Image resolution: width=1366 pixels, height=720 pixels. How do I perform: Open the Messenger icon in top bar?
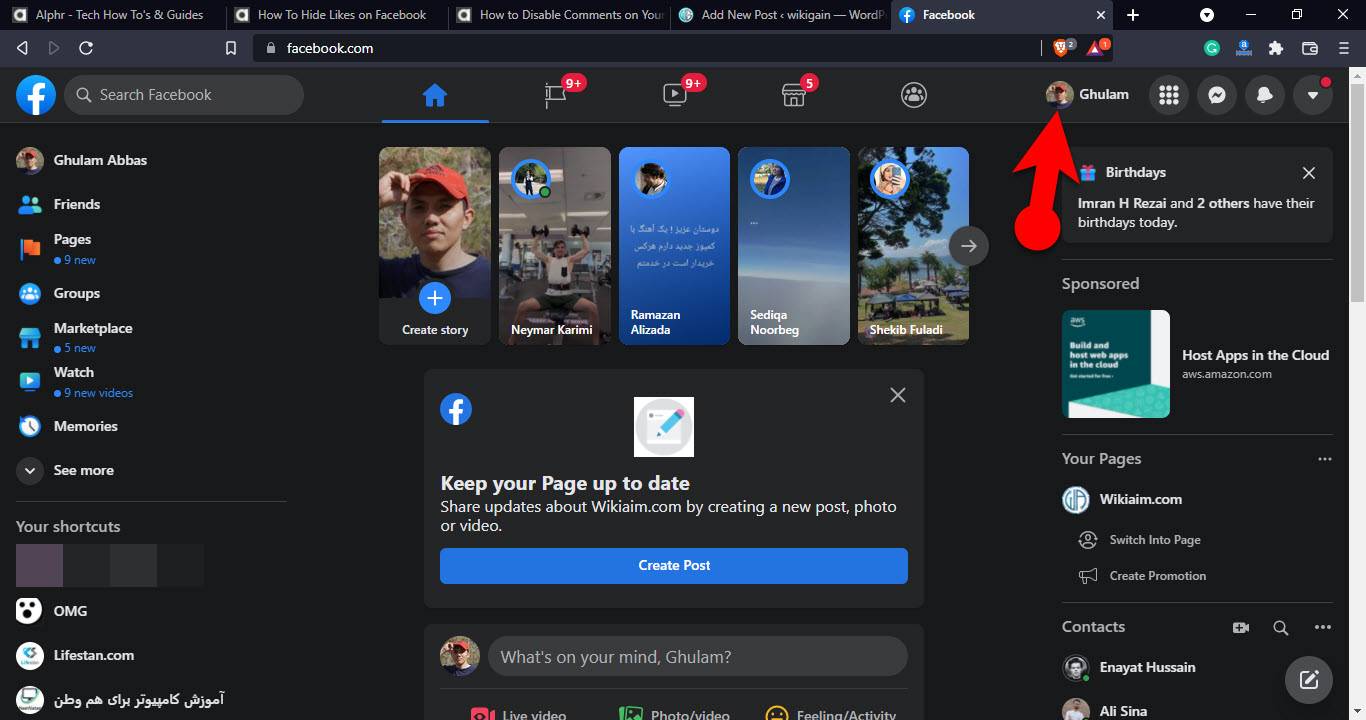point(1216,95)
